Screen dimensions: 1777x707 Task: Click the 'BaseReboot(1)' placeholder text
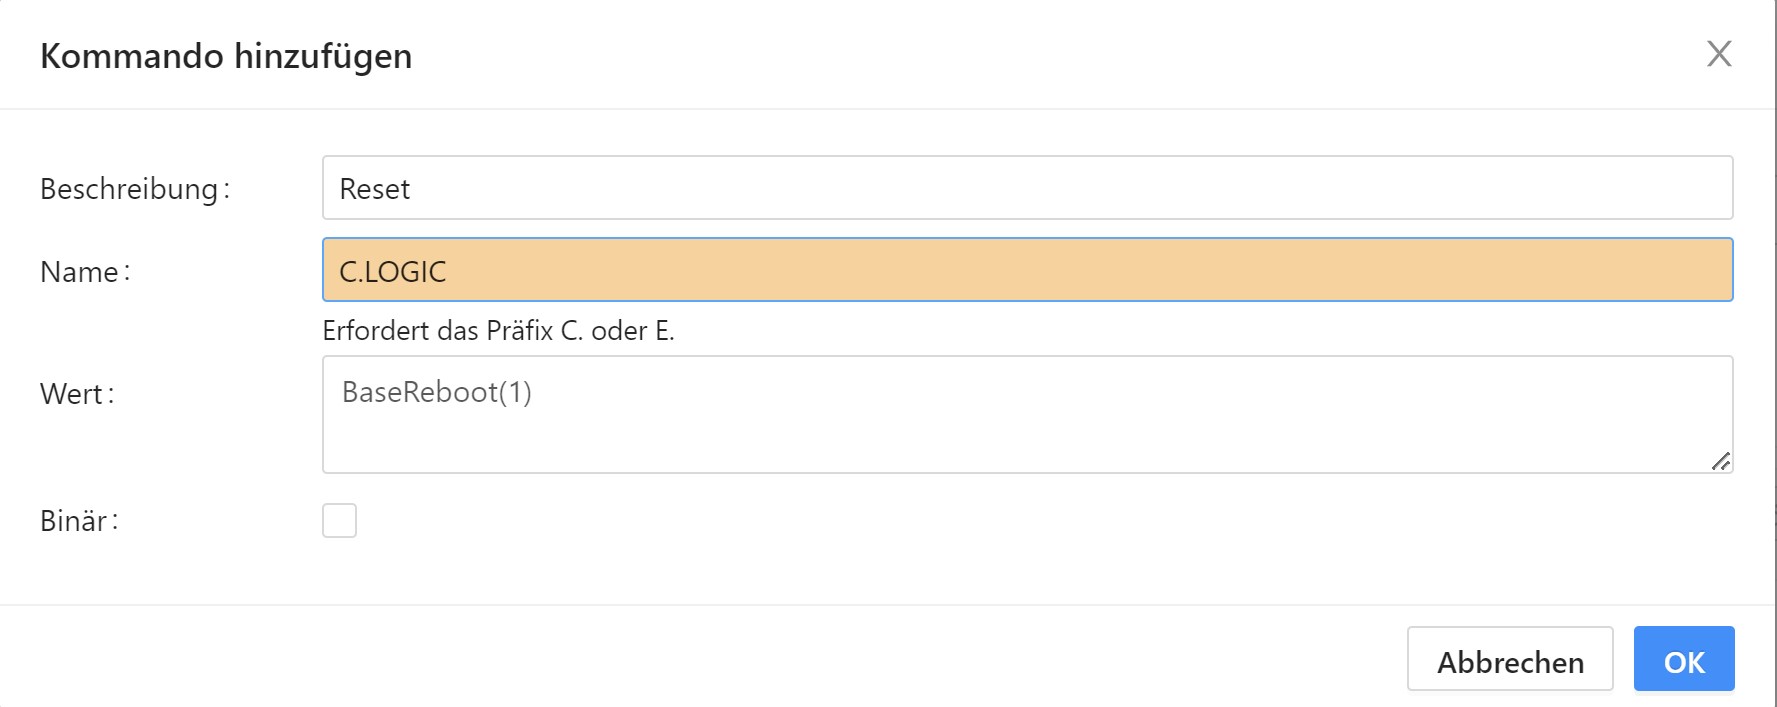coord(437,392)
